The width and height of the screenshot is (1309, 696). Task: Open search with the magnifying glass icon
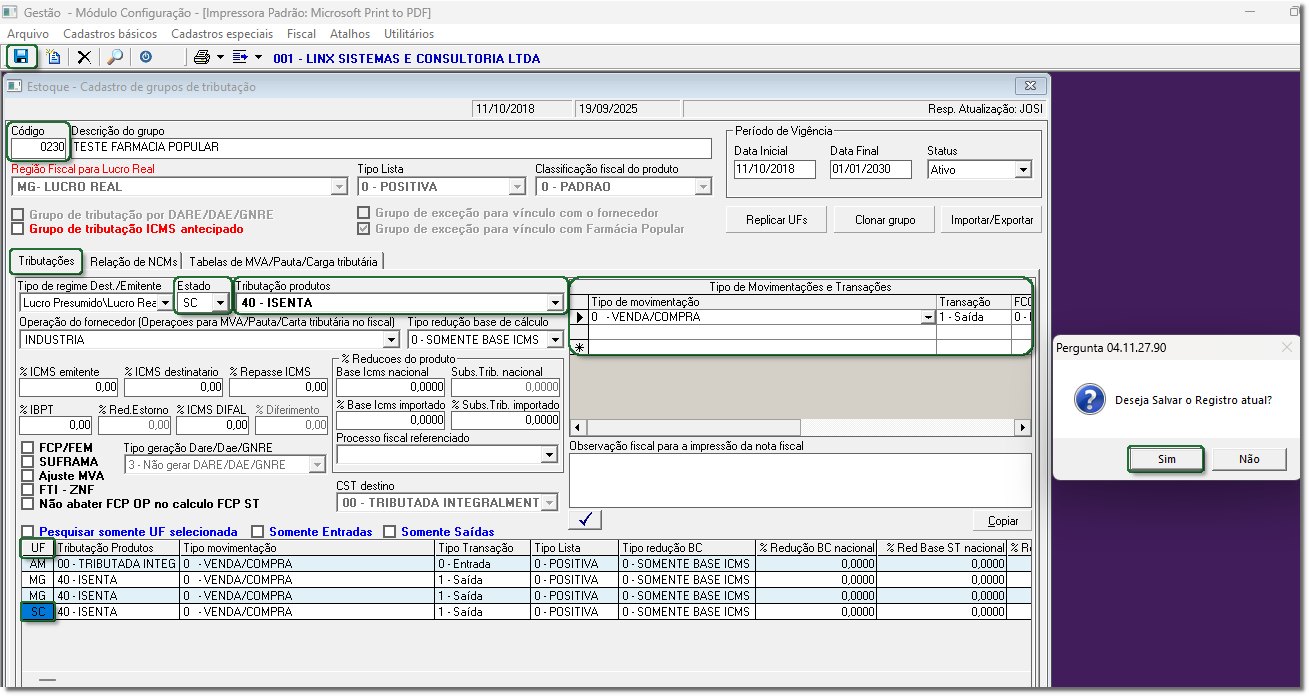click(x=115, y=57)
